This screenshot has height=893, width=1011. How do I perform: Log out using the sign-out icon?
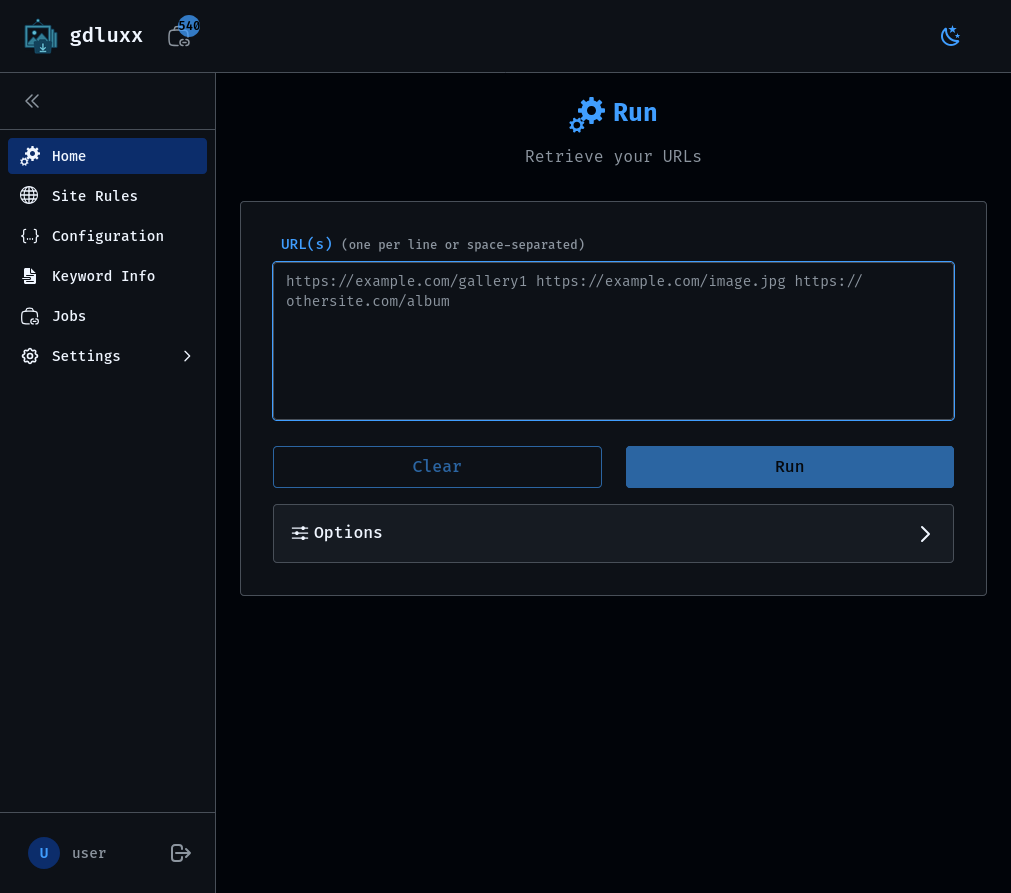(180, 853)
